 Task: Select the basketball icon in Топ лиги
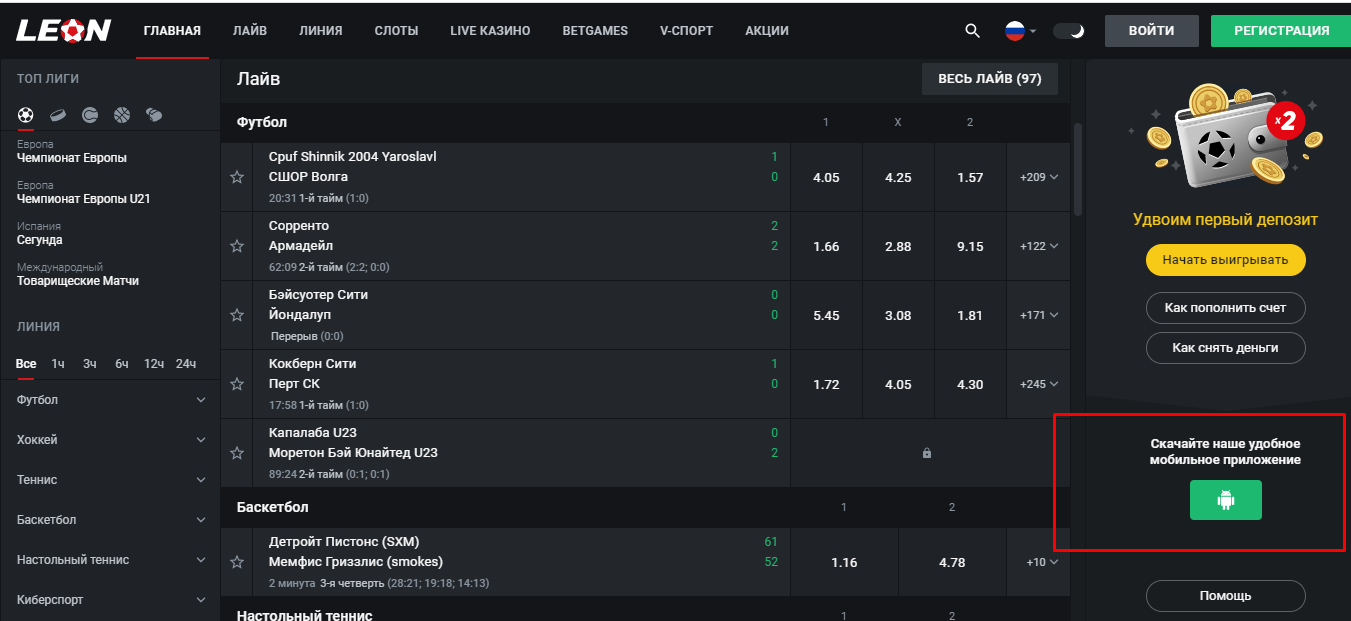(122, 115)
